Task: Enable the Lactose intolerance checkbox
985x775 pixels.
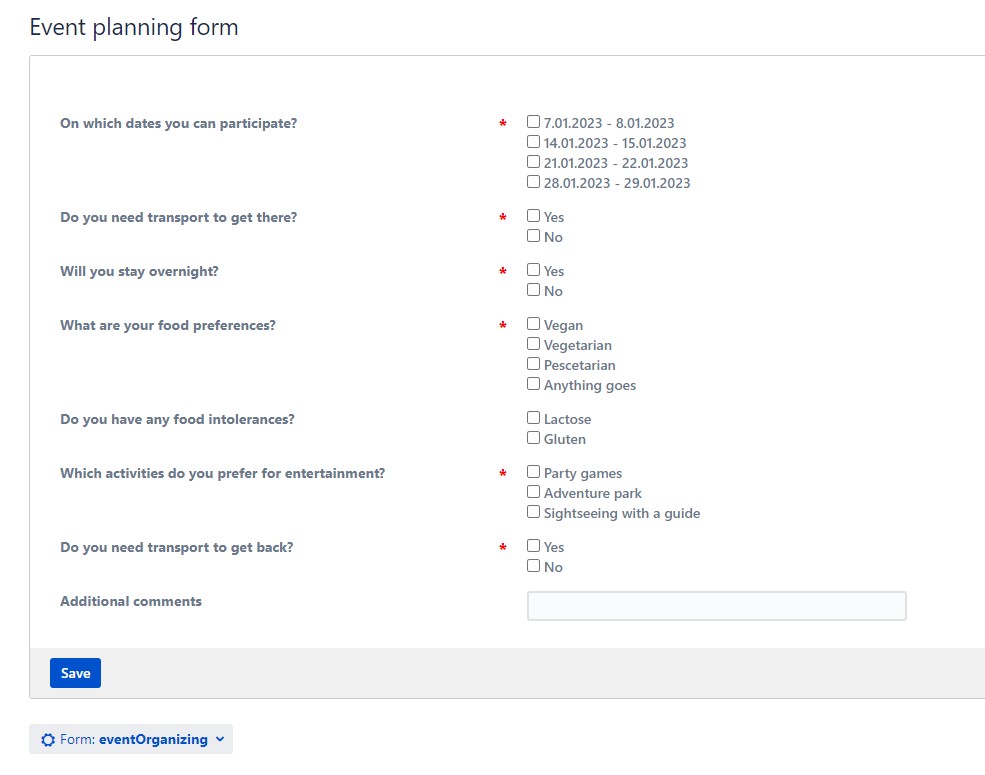Action: pyautogui.click(x=533, y=416)
